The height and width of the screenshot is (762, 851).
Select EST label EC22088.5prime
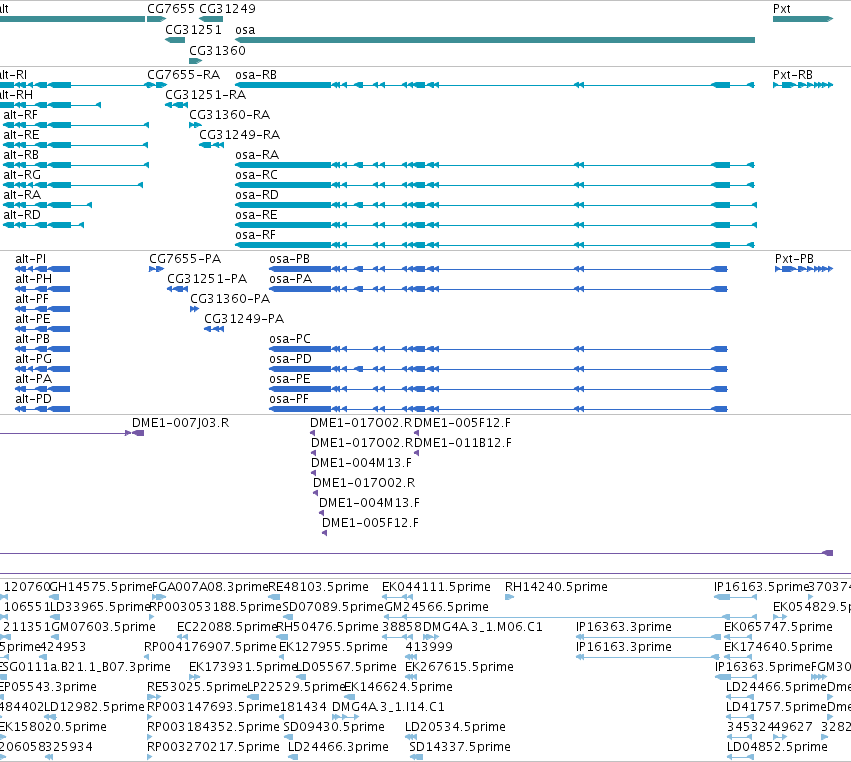pyautogui.click(x=227, y=627)
